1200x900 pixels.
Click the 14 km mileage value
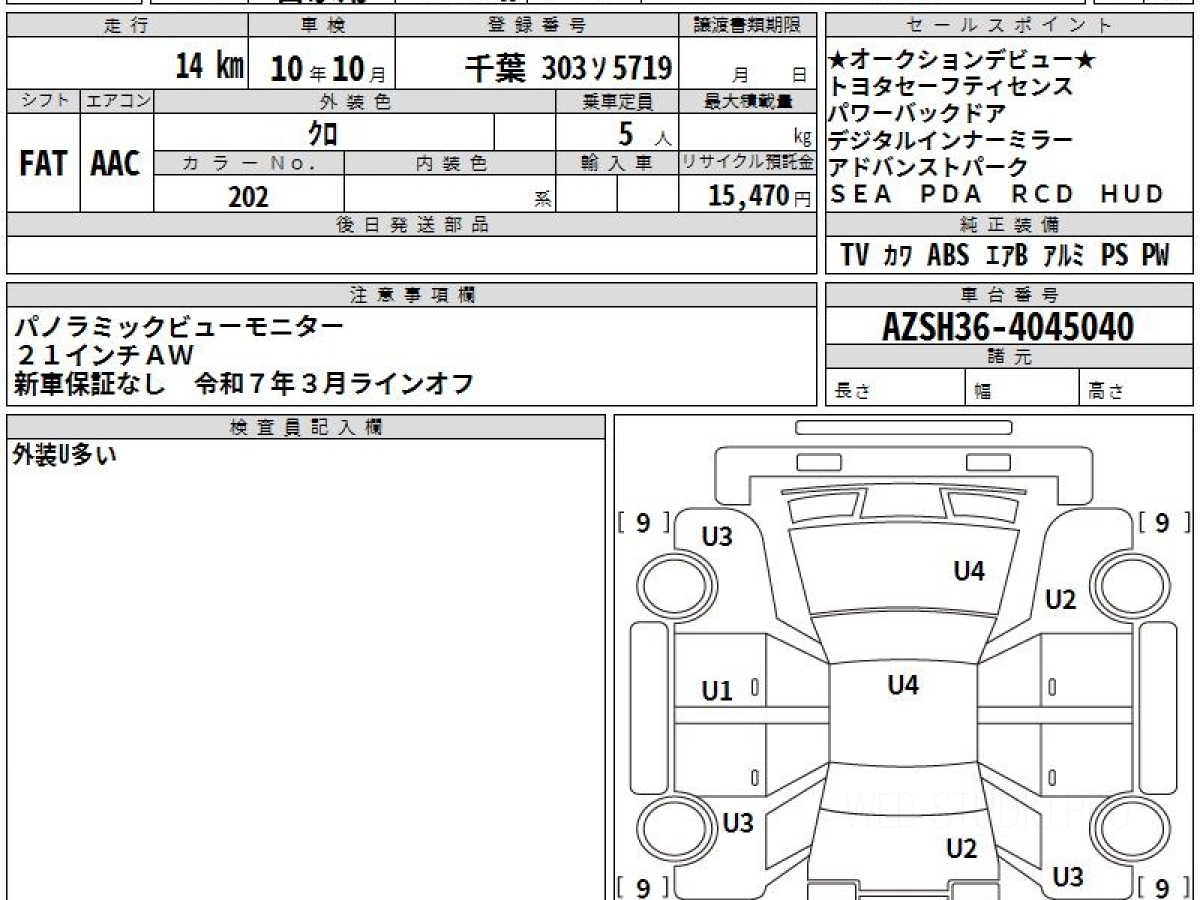click(209, 67)
